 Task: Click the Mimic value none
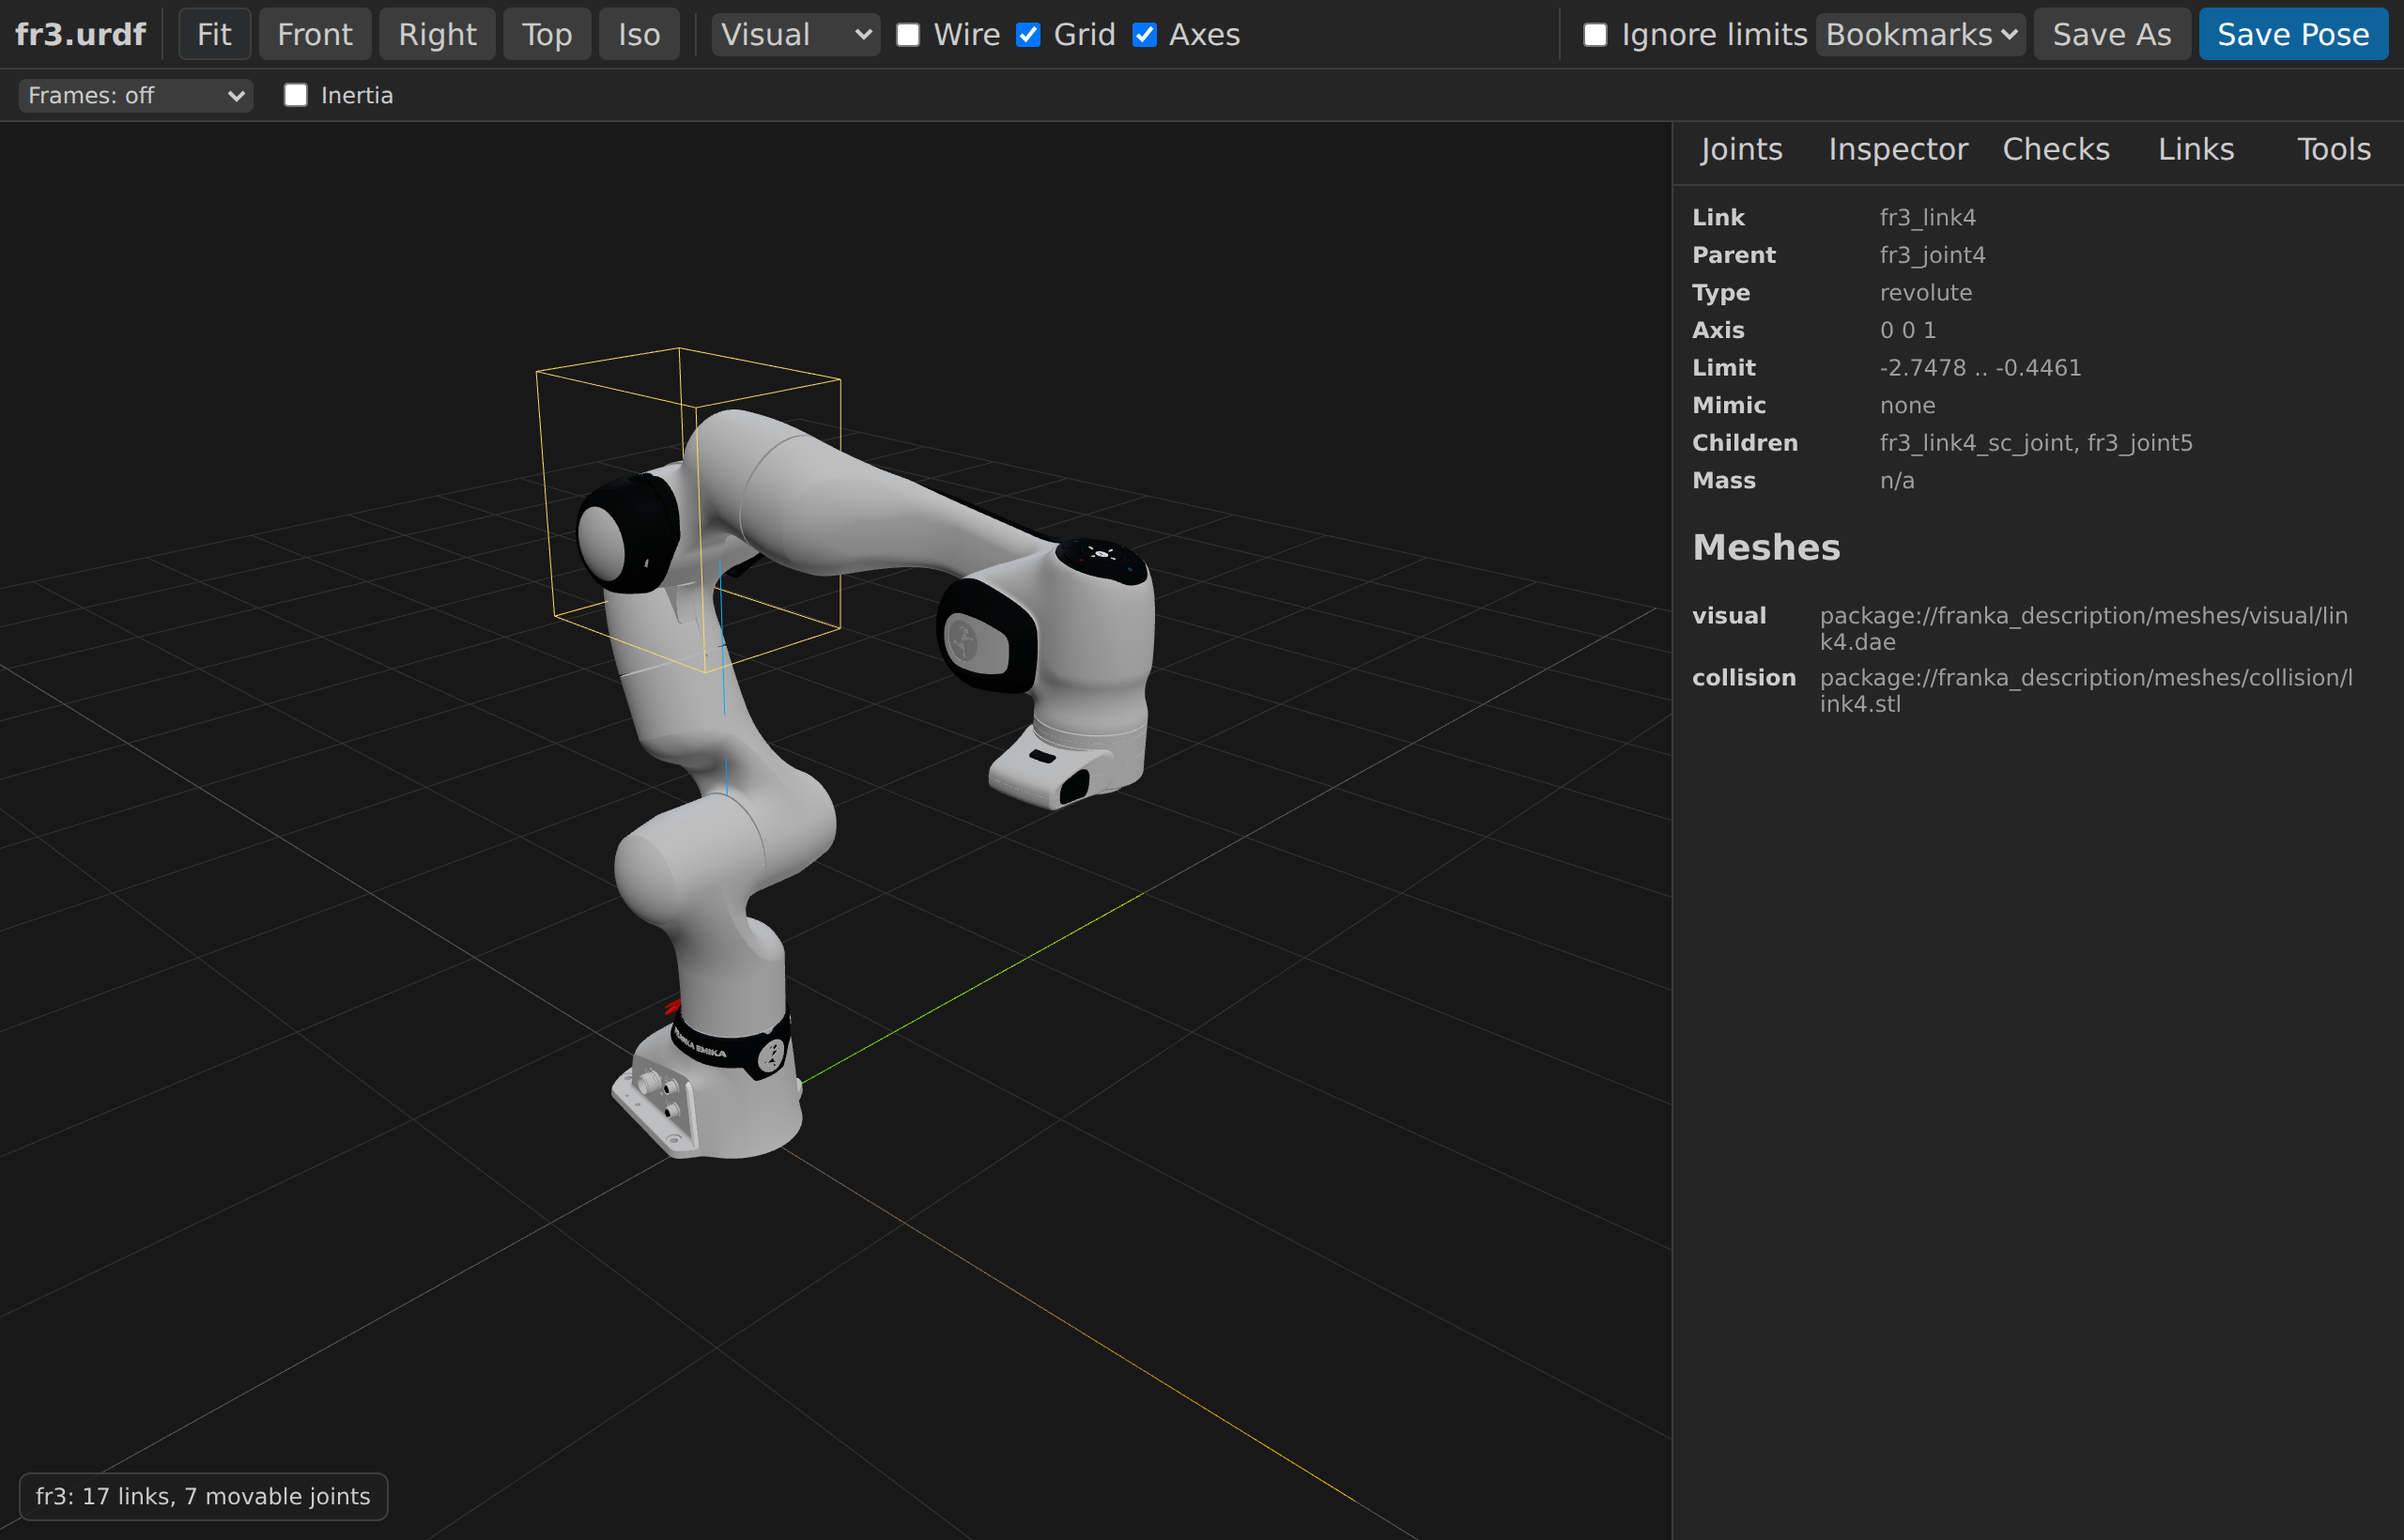tap(1906, 405)
